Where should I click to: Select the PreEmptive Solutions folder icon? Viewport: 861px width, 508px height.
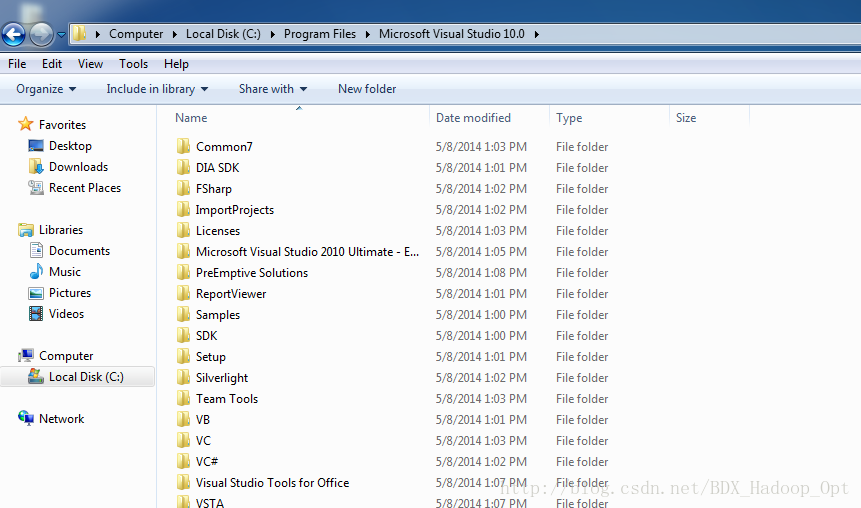[183, 272]
